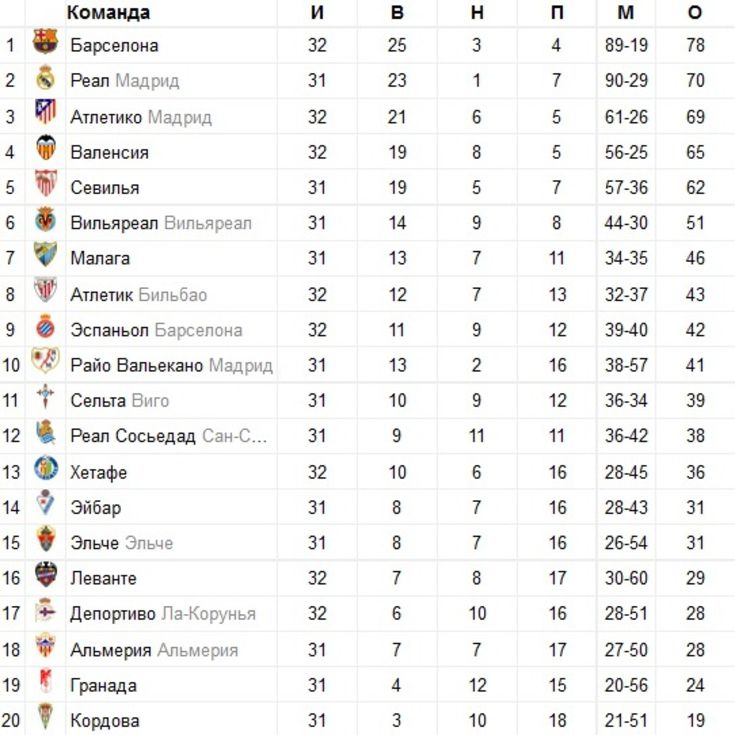This screenshot has width=735, height=735.
Task: Click the Barcelona club crest icon
Action: (x=45, y=42)
